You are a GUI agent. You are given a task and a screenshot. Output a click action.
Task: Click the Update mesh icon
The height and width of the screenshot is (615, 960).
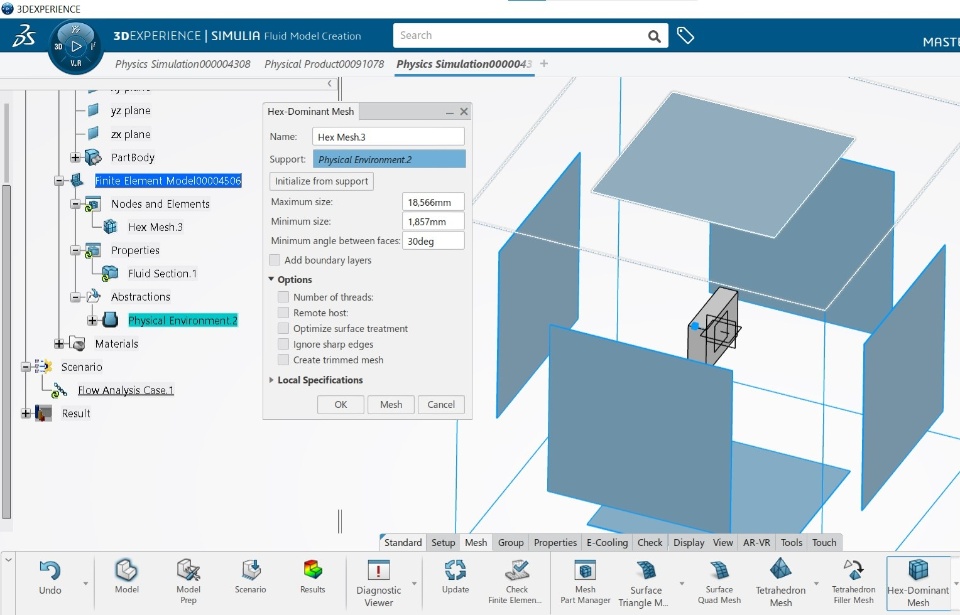tap(455, 570)
